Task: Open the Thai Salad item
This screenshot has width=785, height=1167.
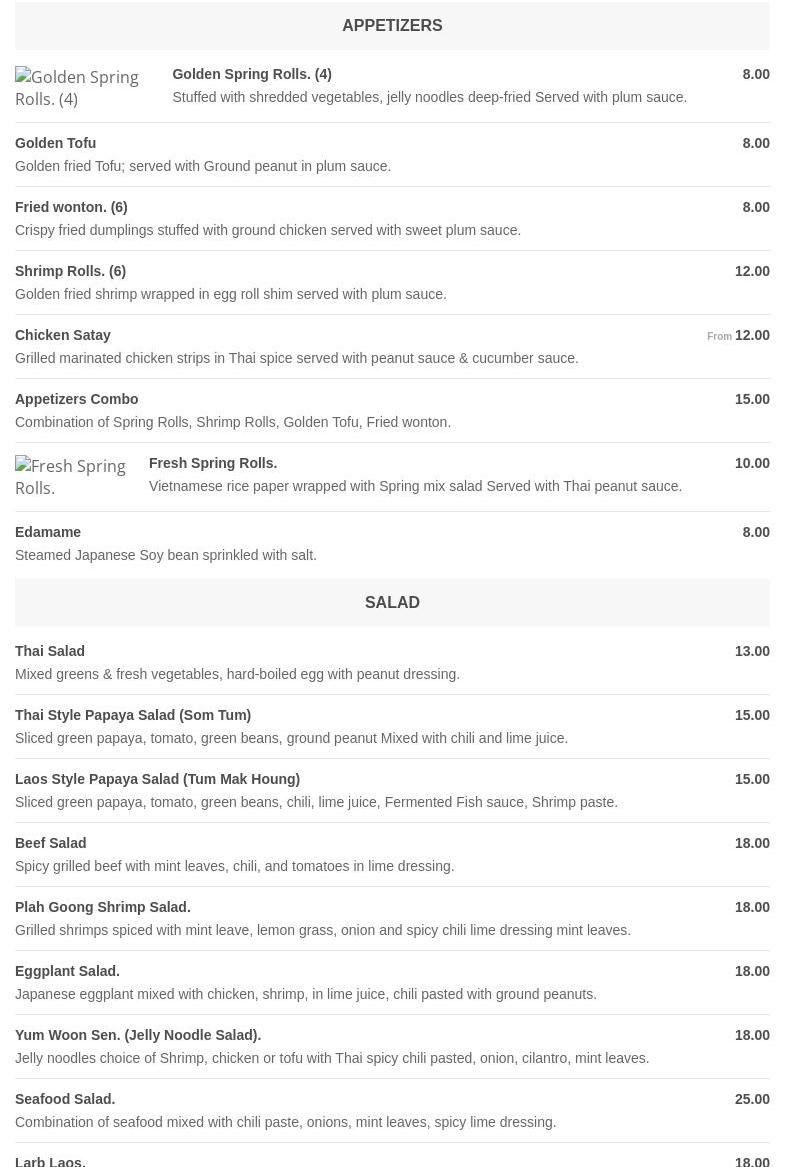Action: (x=50, y=651)
